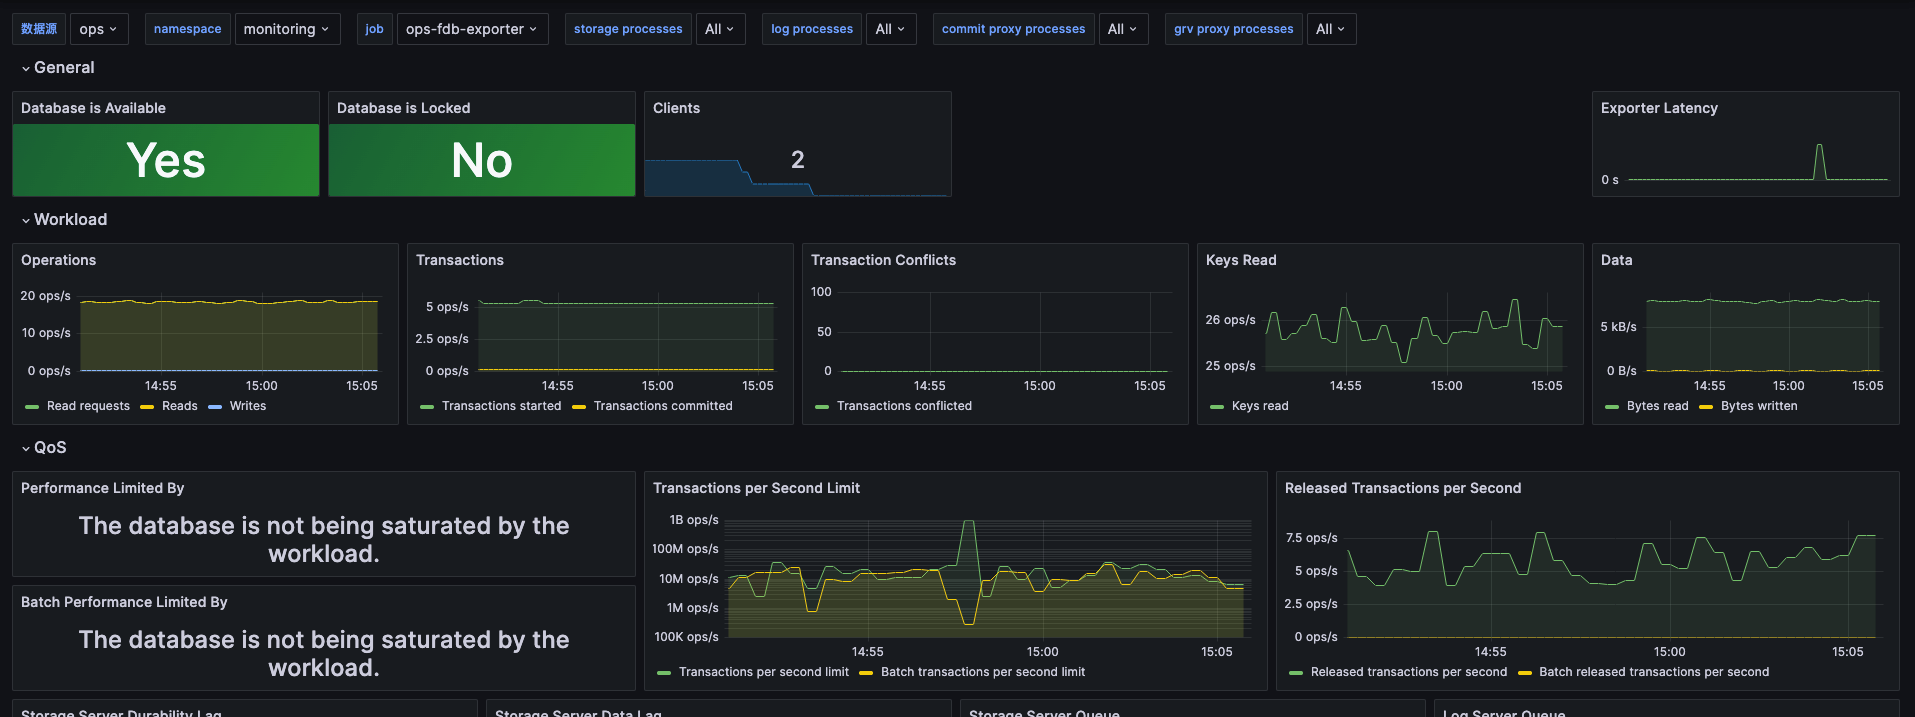Image resolution: width=1915 pixels, height=717 pixels.
Task: Toggle Batch transactions per second limit series
Action: (982, 672)
